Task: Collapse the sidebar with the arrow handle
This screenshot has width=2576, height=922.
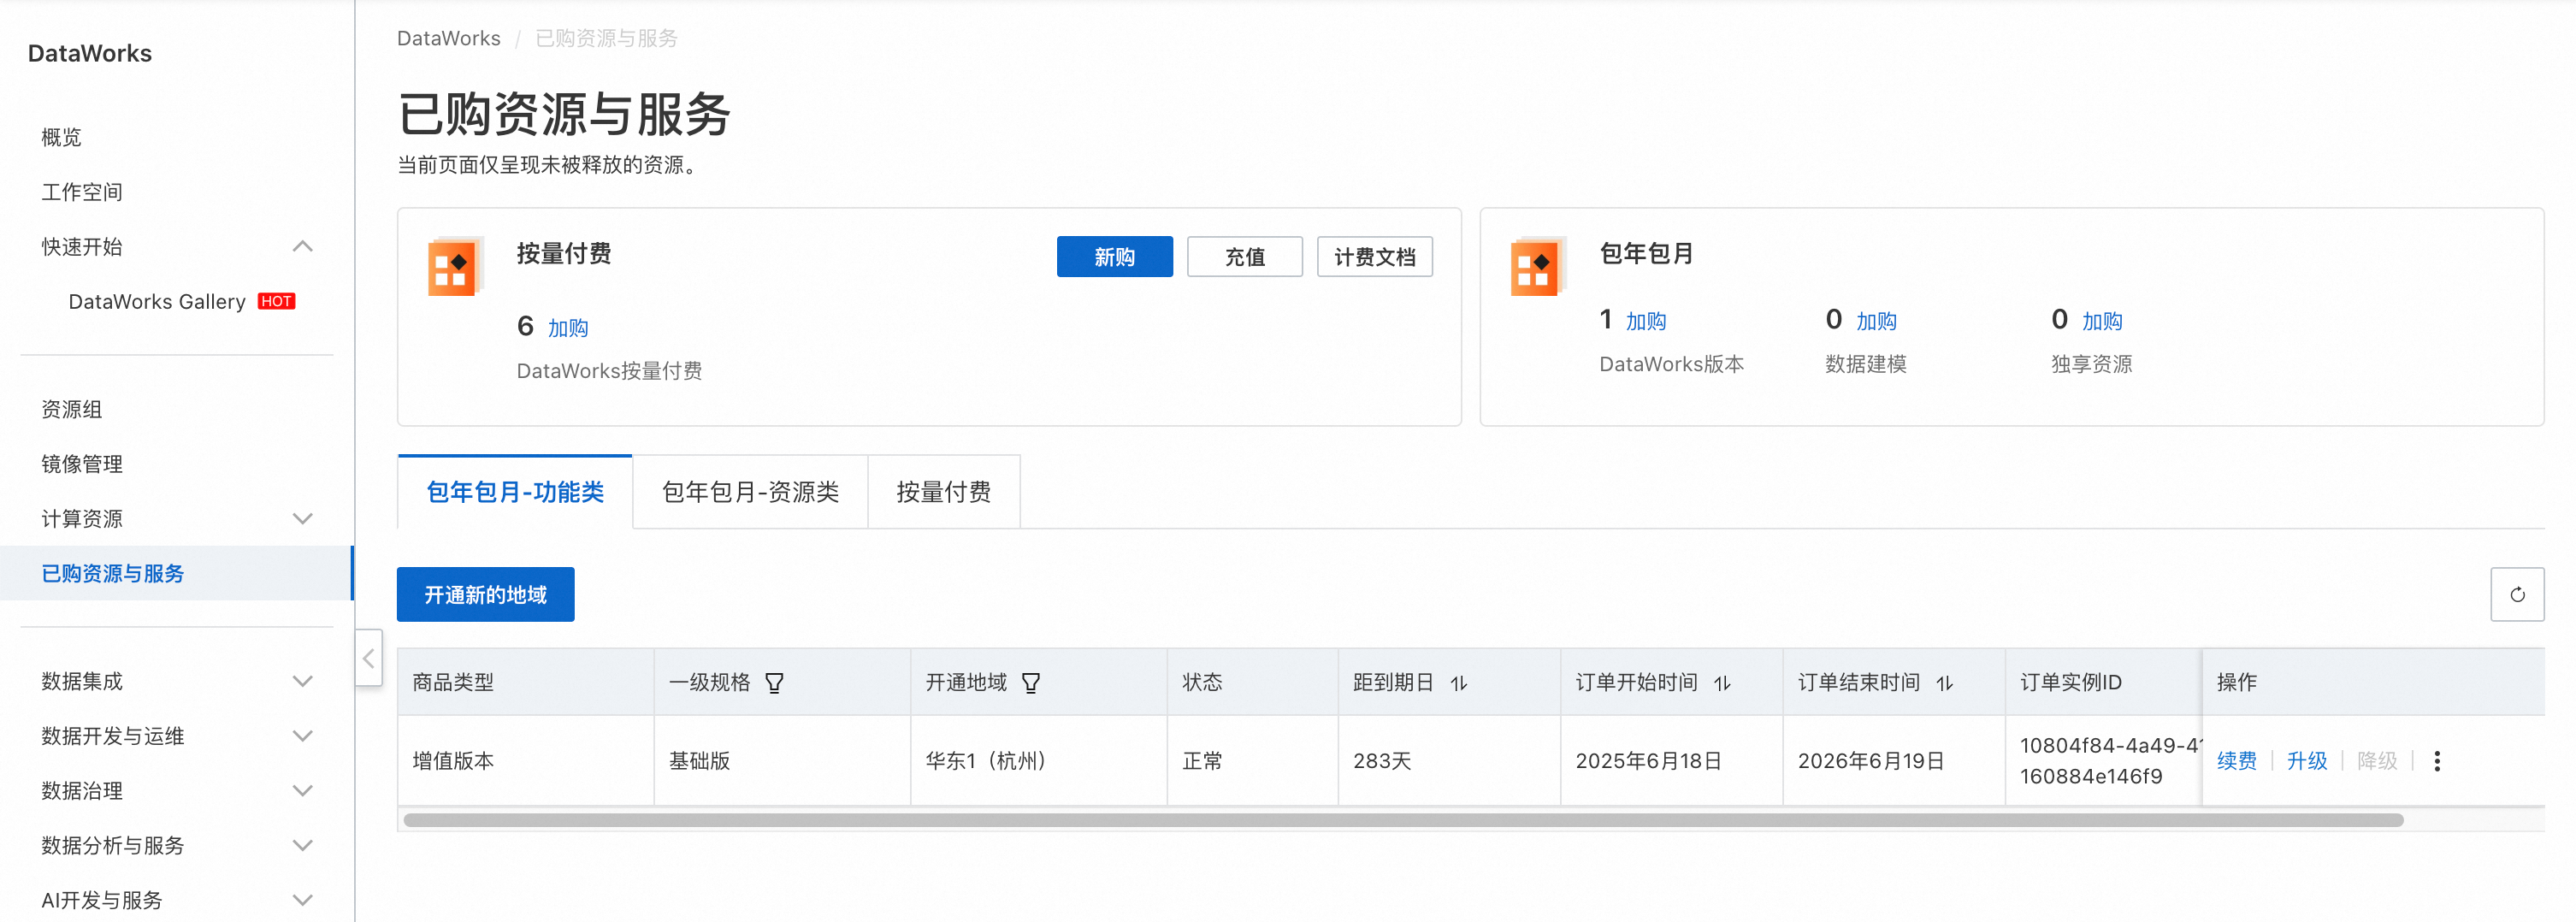Action: point(368,658)
